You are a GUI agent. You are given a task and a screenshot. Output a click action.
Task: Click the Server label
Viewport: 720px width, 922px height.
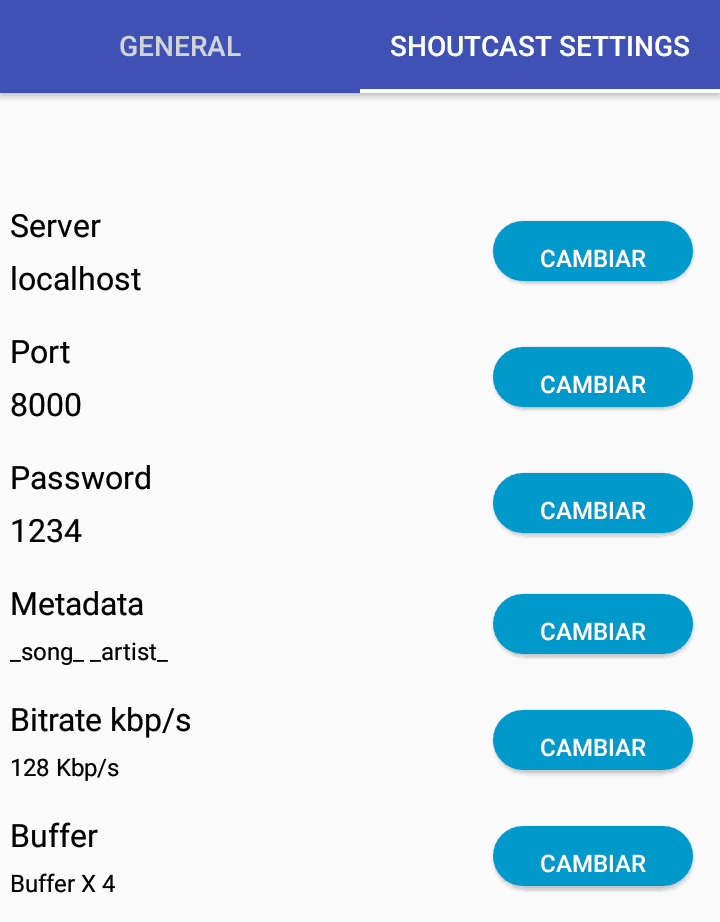click(55, 226)
